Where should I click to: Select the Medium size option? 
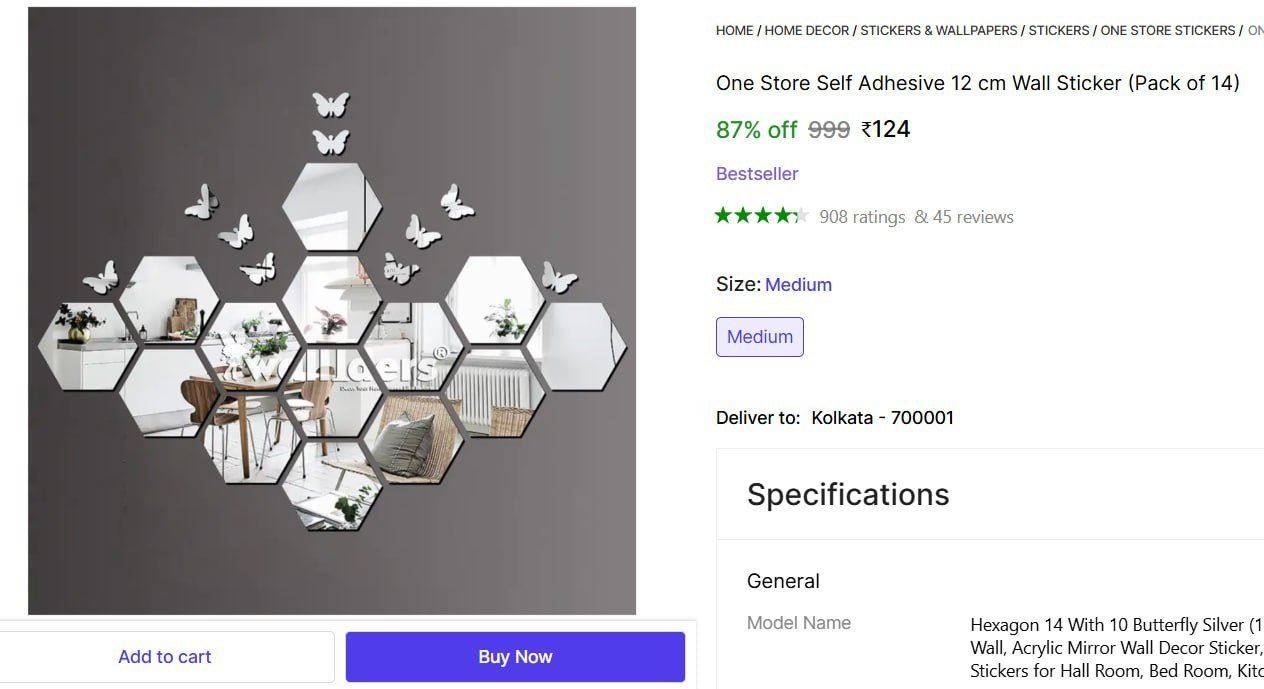pyautogui.click(x=760, y=337)
